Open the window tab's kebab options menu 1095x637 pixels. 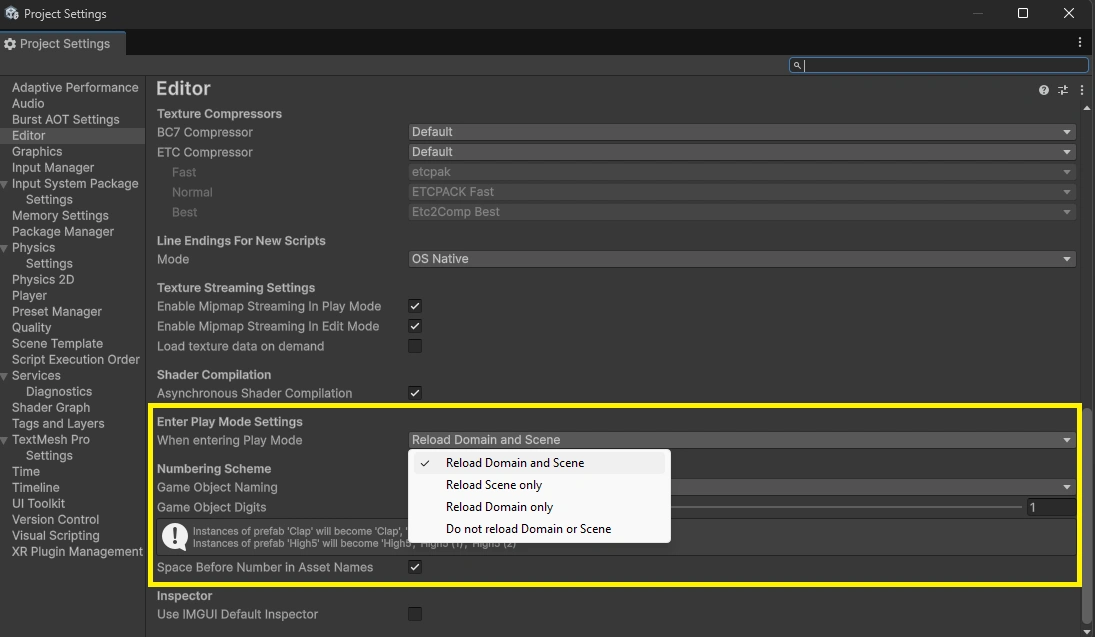pyautogui.click(x=1080, y=43)
